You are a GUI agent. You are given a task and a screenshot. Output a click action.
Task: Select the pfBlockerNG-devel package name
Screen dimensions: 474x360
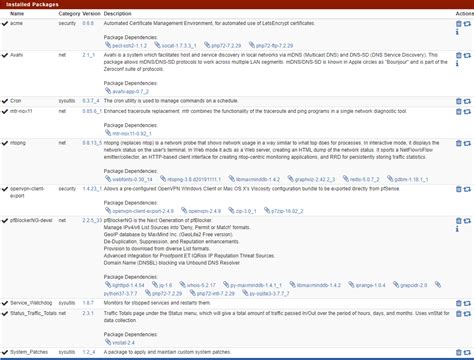click(x=31, y=220)
